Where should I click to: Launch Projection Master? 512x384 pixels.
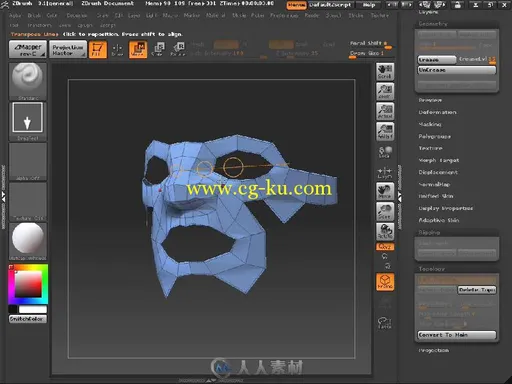[68, 49]
